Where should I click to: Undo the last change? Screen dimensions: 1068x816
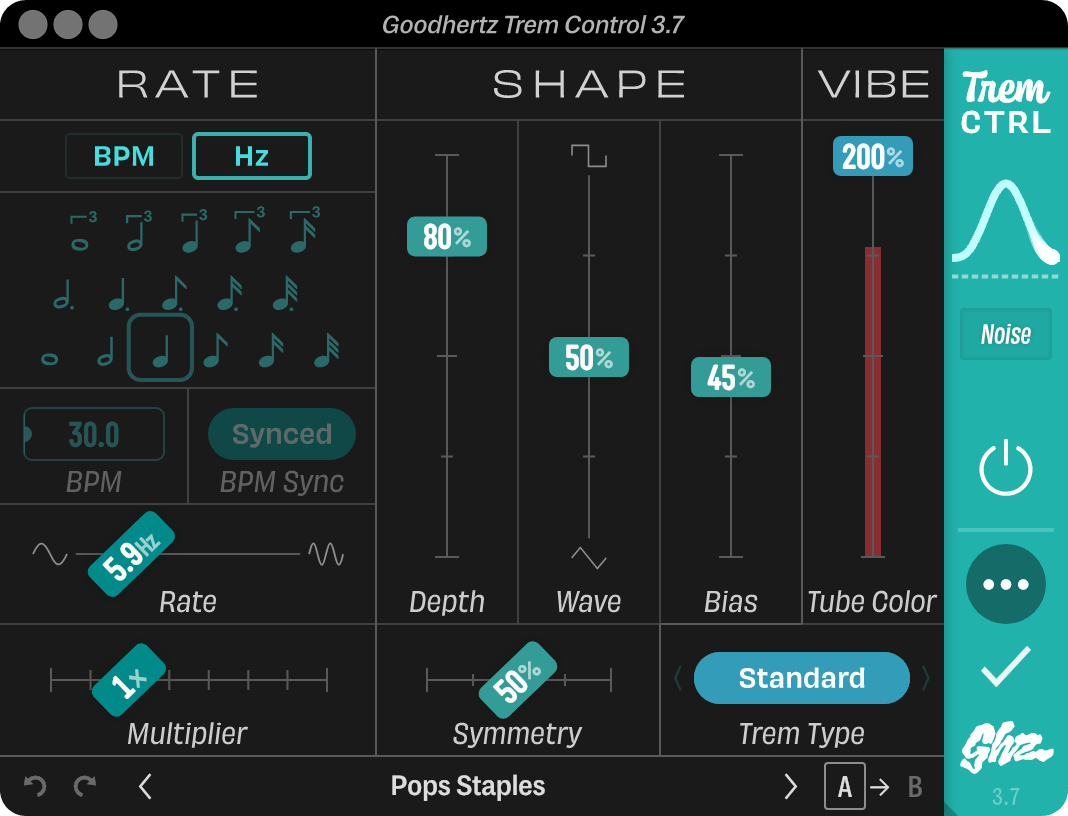pos(34,786)
